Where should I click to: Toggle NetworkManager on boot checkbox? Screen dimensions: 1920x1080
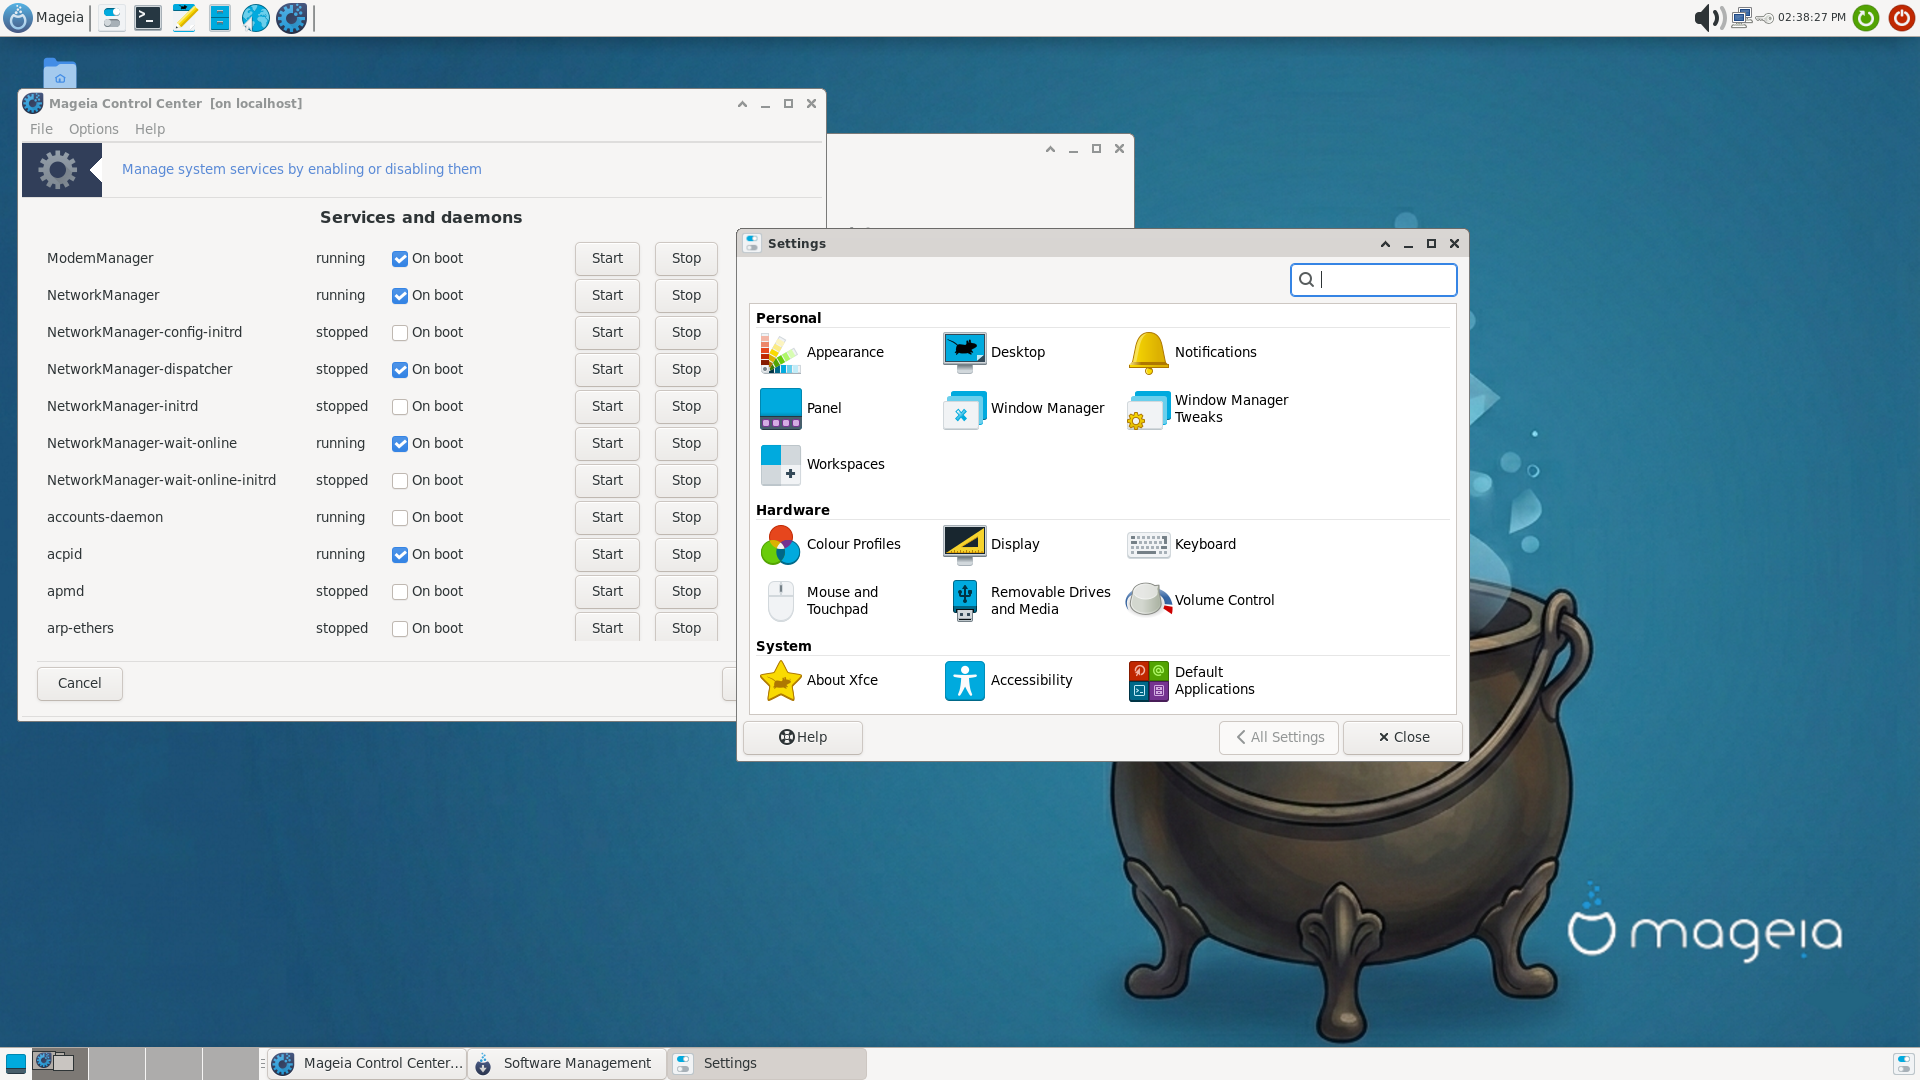400,296
